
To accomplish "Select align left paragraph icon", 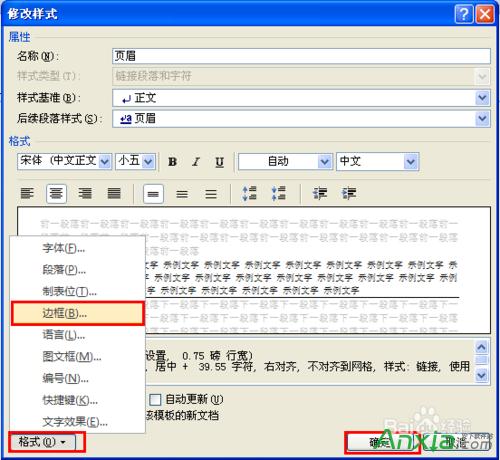I will click(x=27, y=193).
